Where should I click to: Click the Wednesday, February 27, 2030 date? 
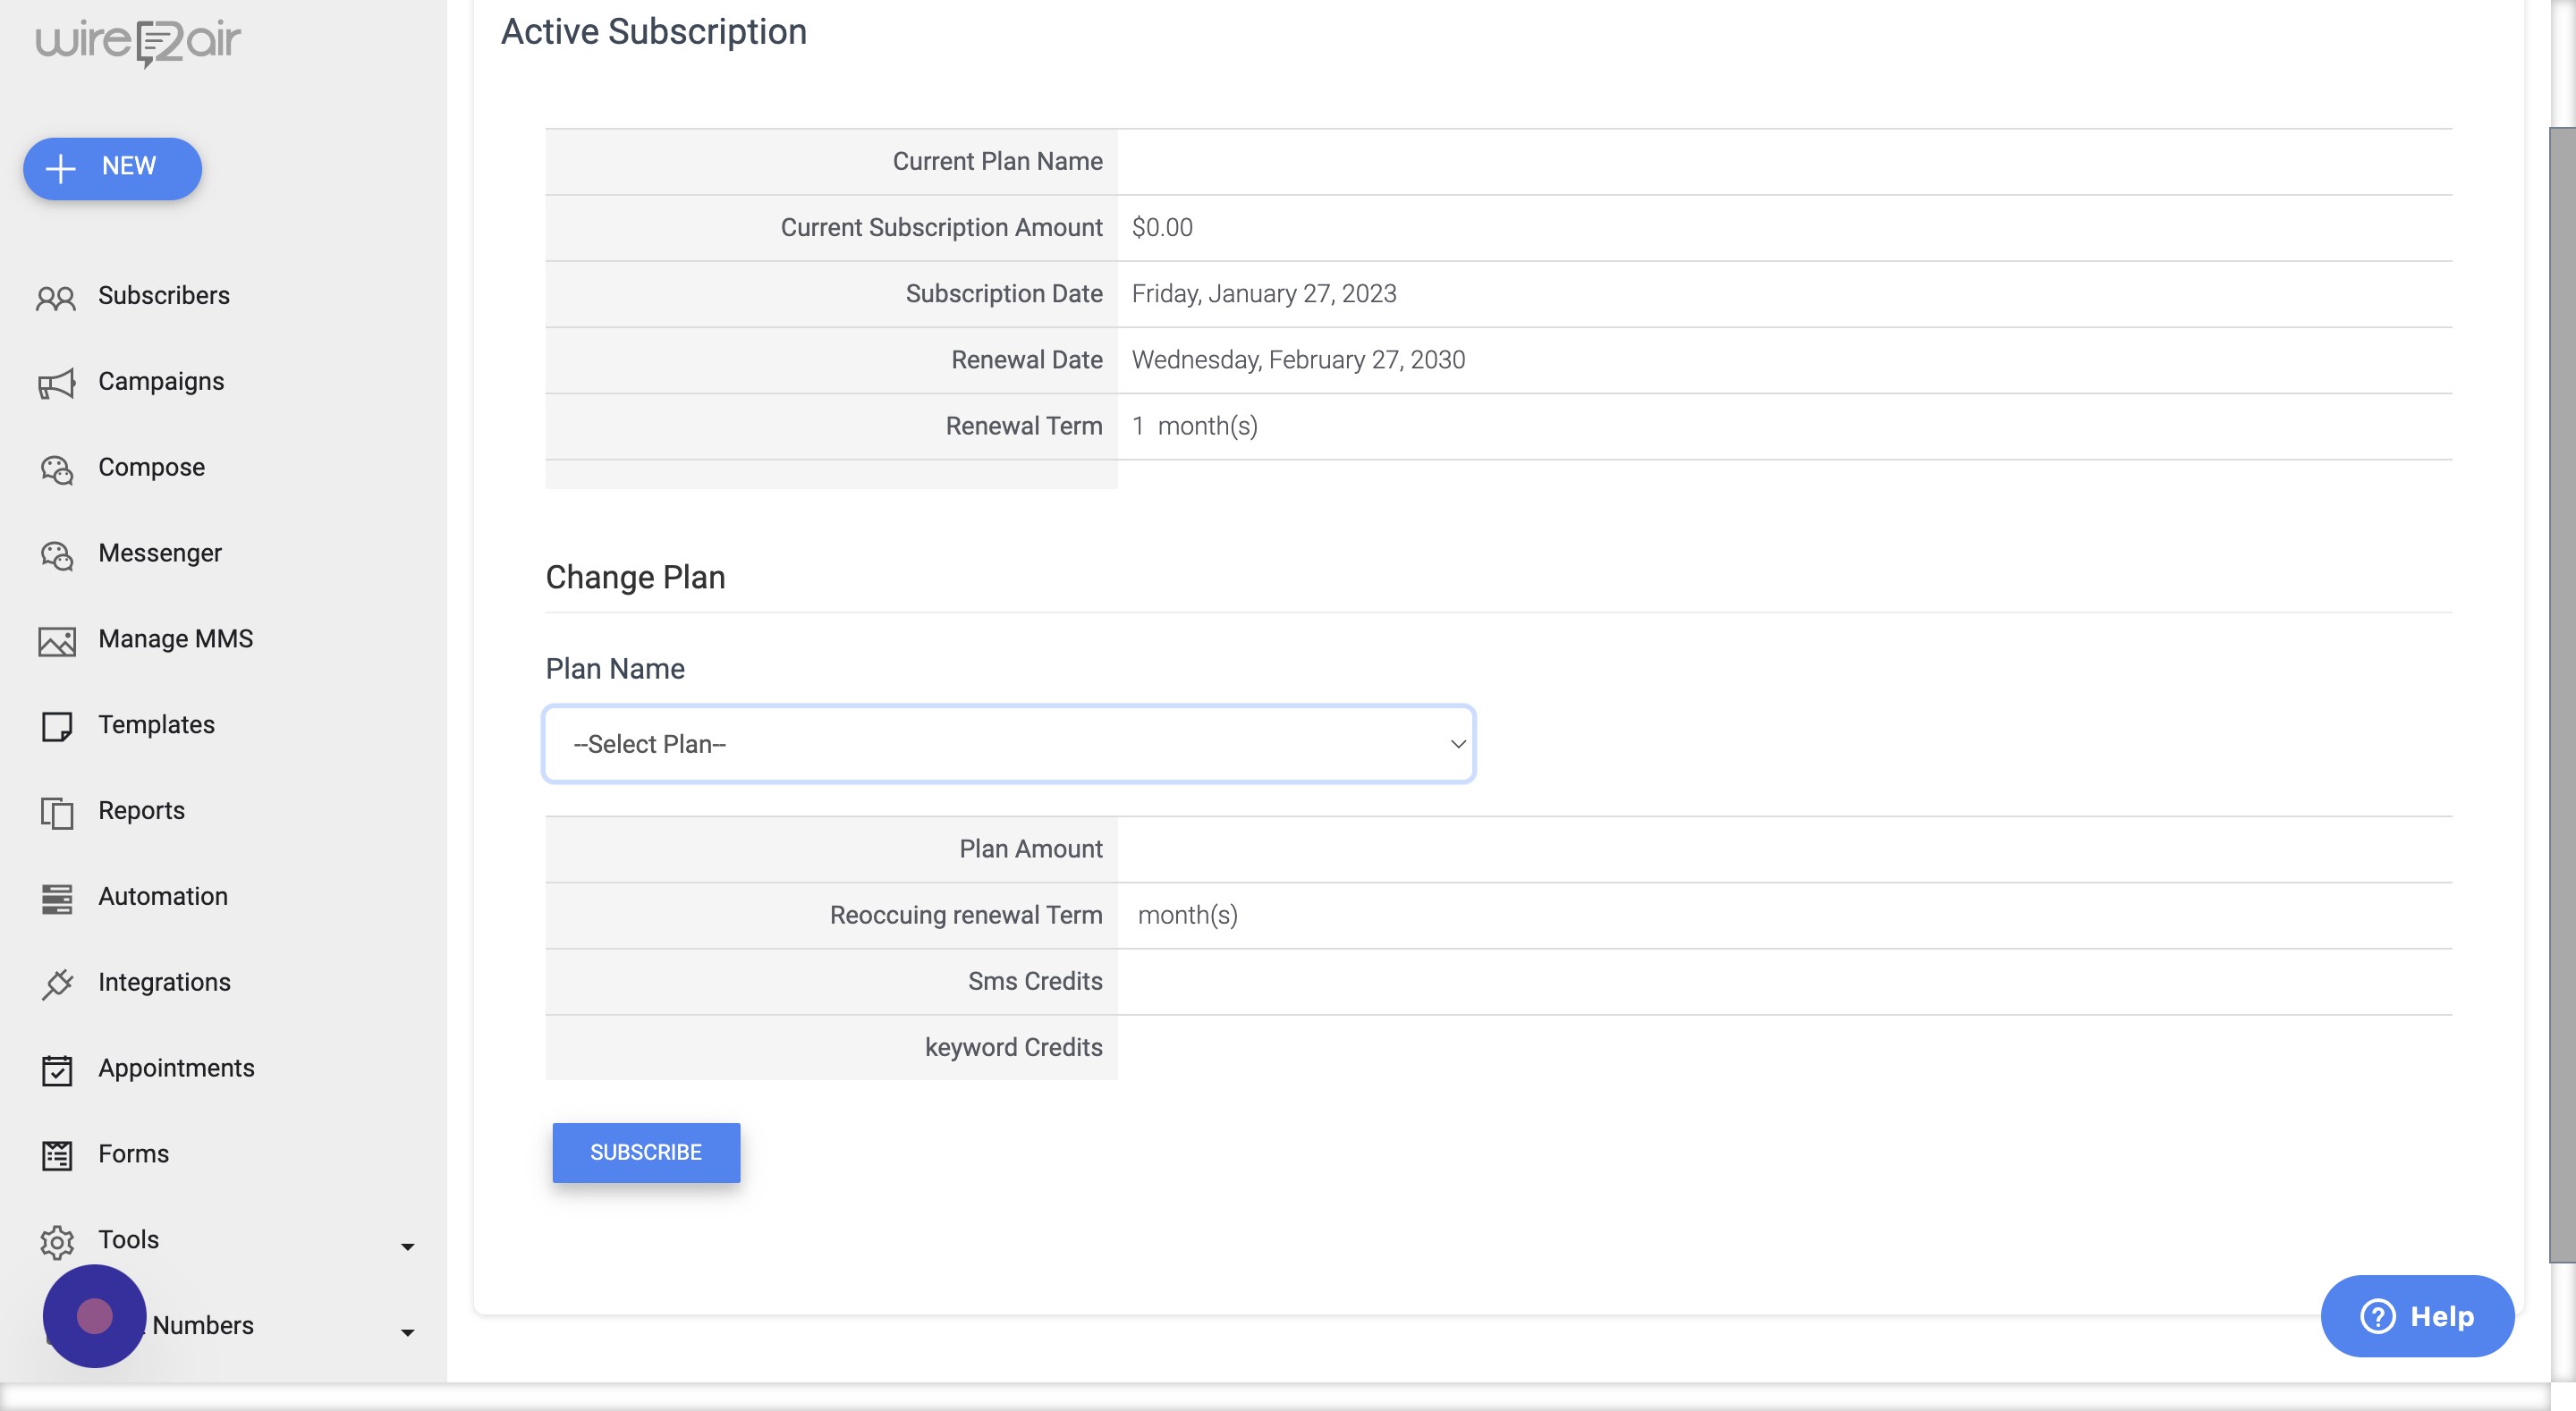click(x=1298, y=360)
